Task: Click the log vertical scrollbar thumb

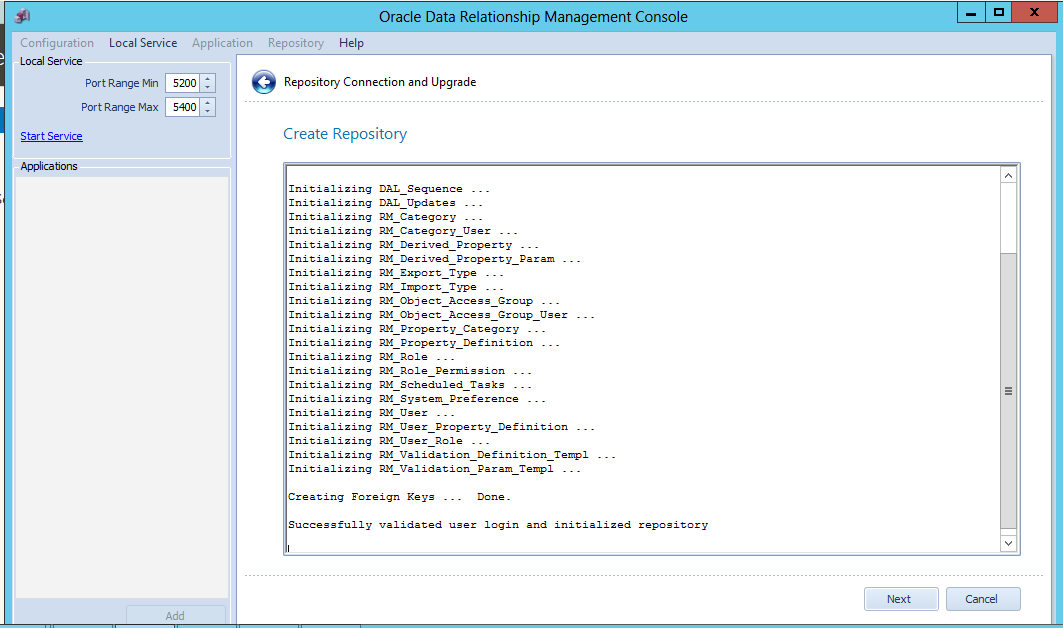Action: [x=1008, y=391]
